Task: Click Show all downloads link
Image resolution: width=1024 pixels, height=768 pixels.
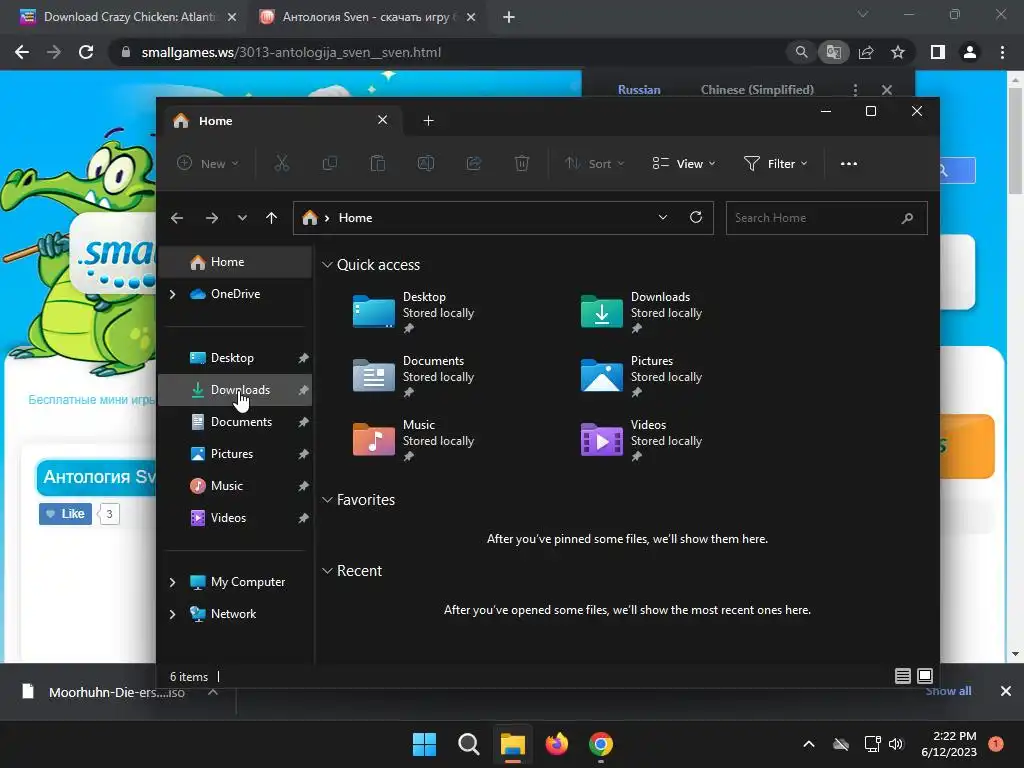Action: (x=948, y=691)
